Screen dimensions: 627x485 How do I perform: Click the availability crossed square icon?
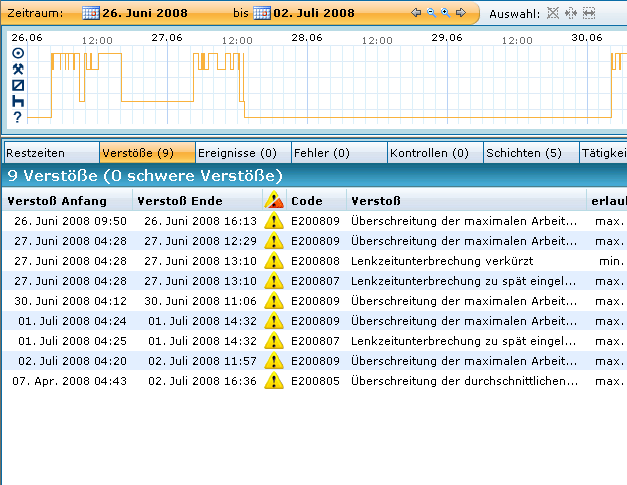(x=17, y=85)
